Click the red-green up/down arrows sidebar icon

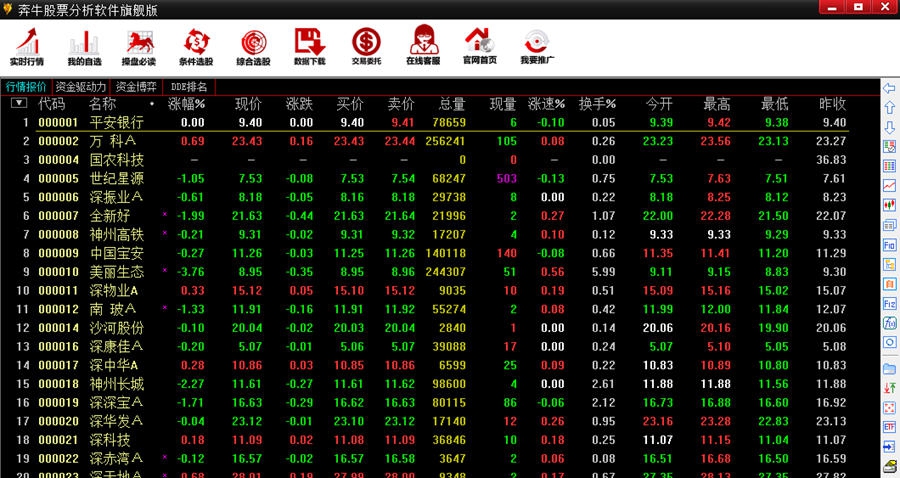point(889,388)
